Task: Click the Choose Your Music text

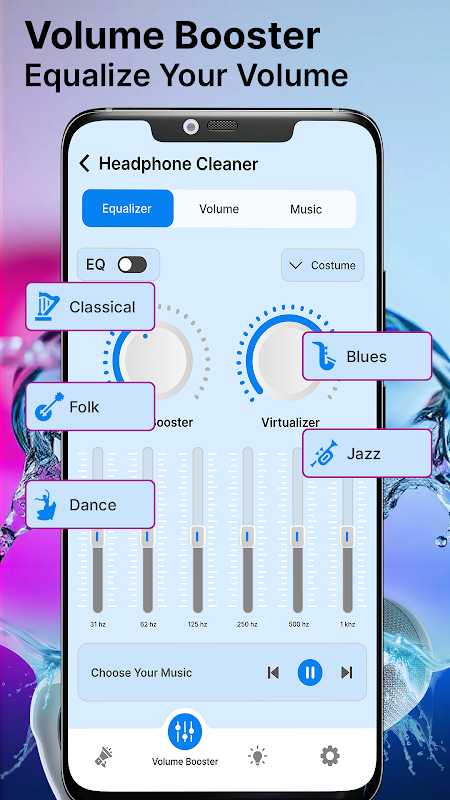Action: pyautogui.click(x=141, y=672)
